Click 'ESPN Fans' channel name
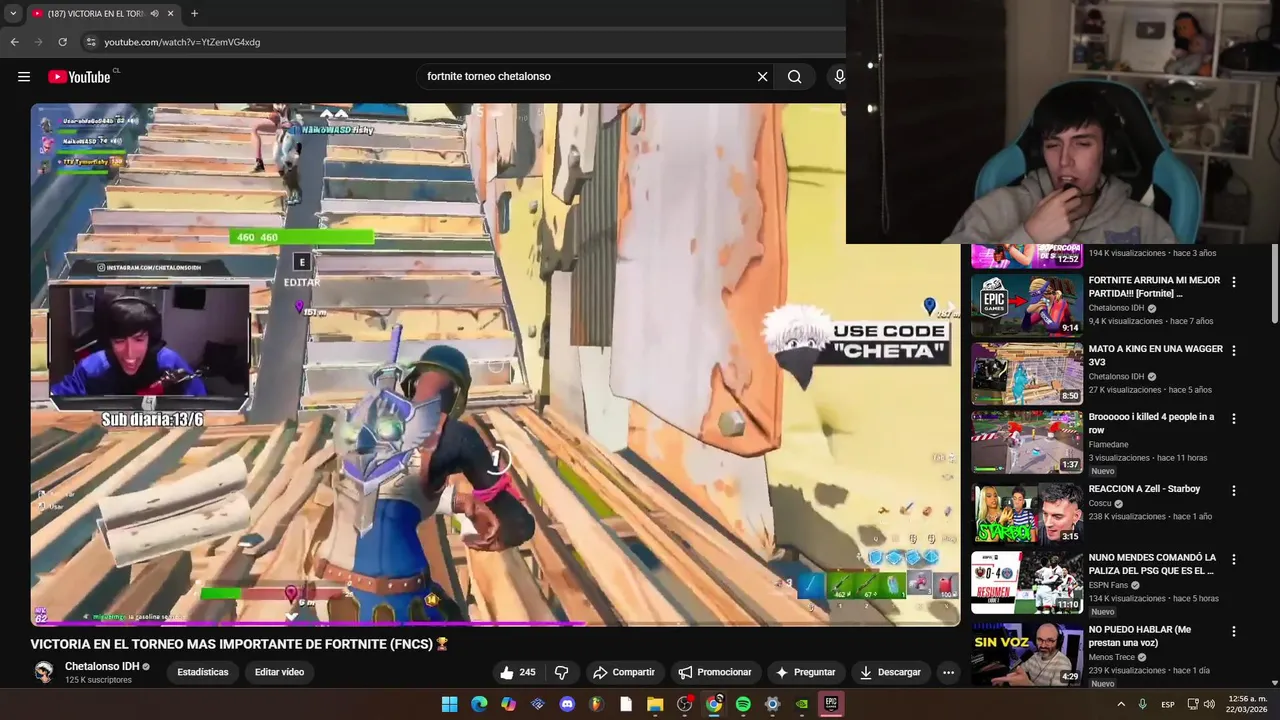The width and height of the screenshot is (1280, 720). pos(1109,586)
